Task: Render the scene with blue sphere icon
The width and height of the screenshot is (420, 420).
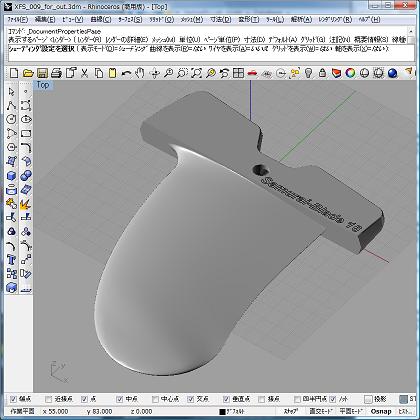Action: [393, 73]
